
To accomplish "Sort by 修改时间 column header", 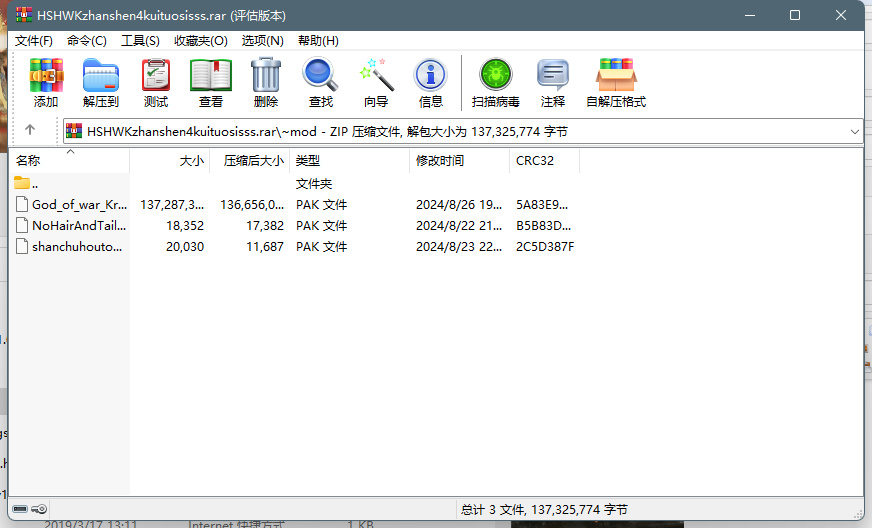I will pyautogui.click(x=460, y=161).
